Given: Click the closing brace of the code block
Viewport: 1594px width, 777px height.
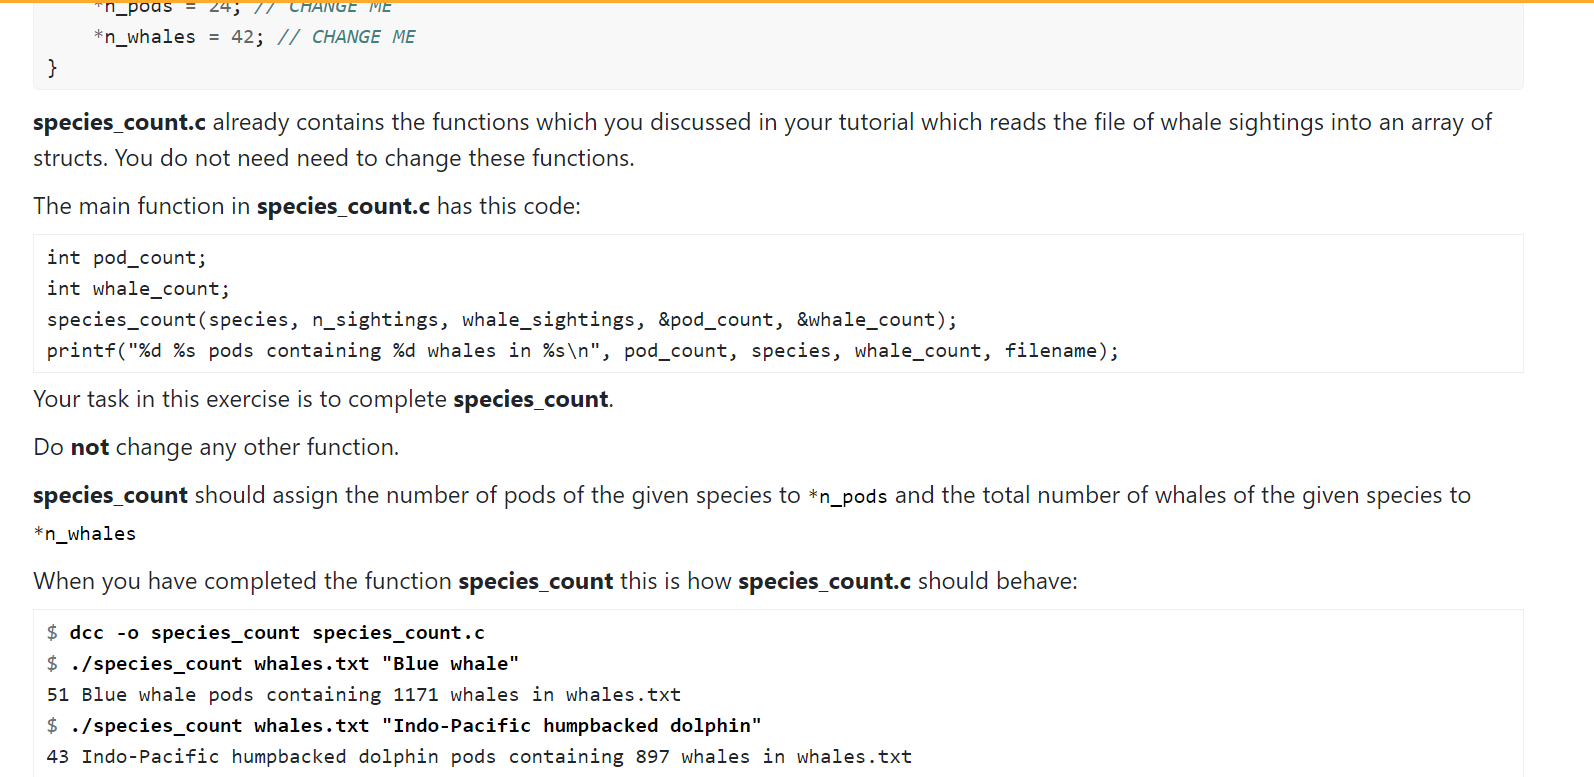Looking at the screenshot, I should coord(53,68).
